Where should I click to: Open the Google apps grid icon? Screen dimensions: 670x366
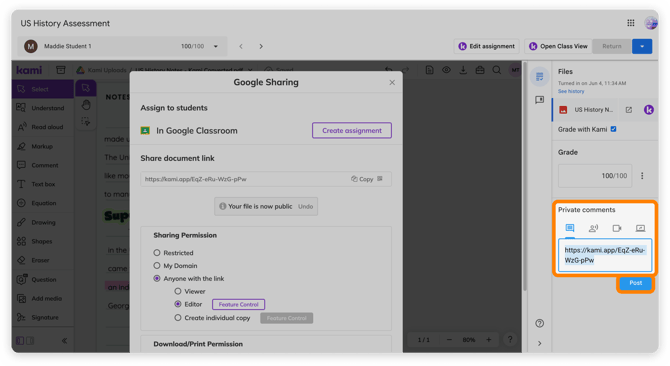[x=631, y=23]
